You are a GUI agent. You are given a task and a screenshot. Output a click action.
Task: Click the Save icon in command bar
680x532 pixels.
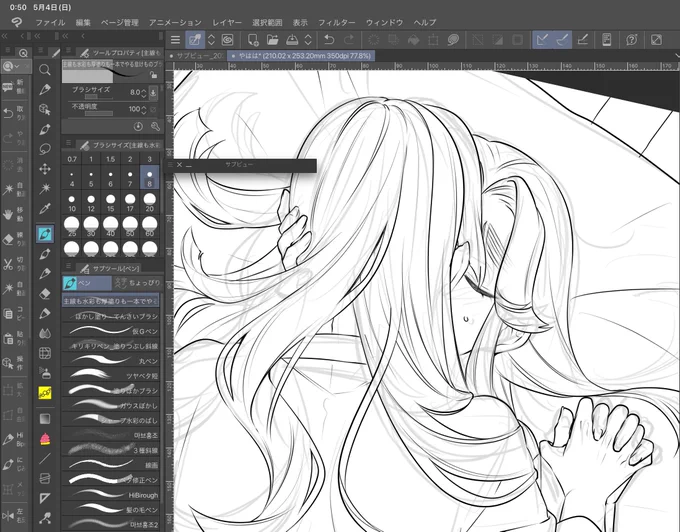coord(292,40)
